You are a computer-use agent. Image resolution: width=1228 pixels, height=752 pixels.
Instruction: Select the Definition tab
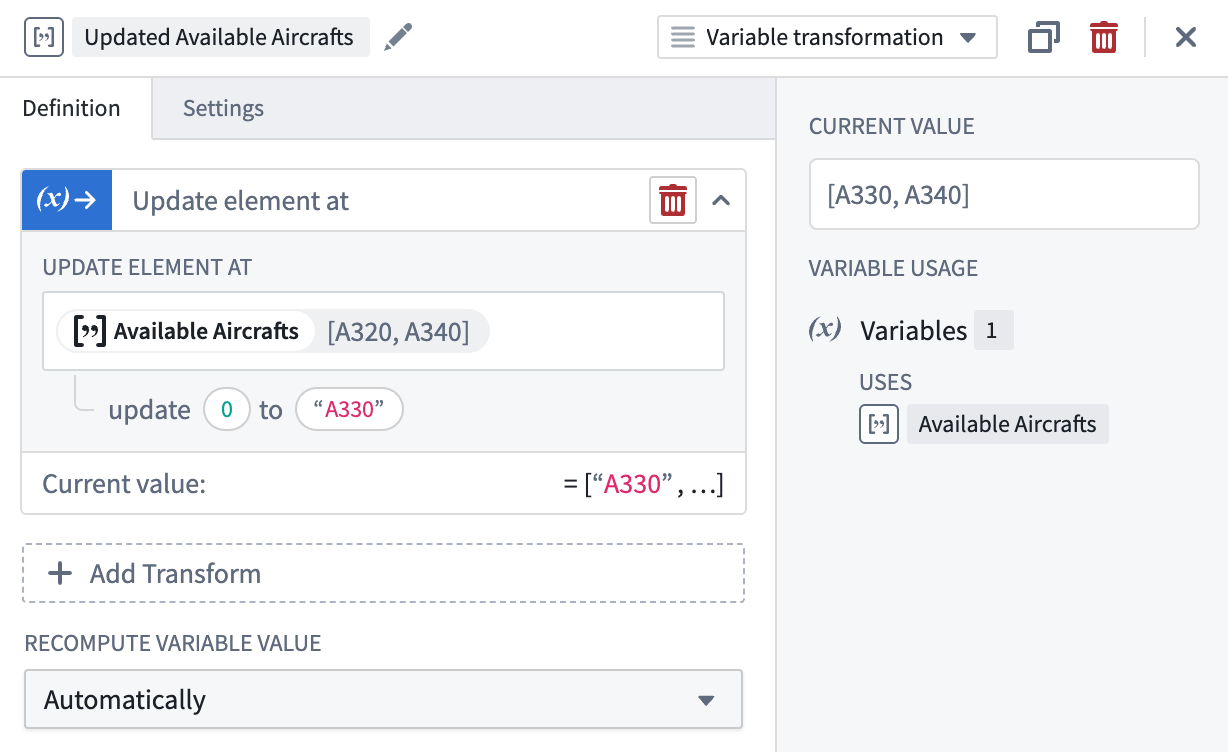coord(72,108)
